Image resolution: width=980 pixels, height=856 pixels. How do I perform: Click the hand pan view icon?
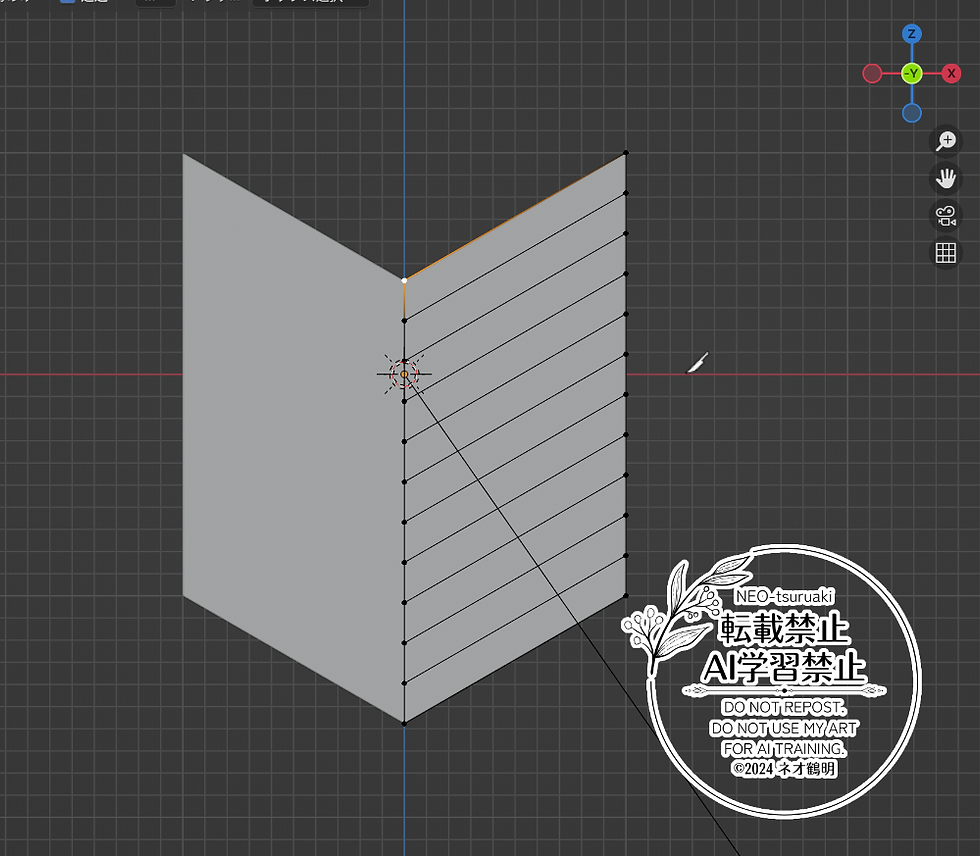946,178
